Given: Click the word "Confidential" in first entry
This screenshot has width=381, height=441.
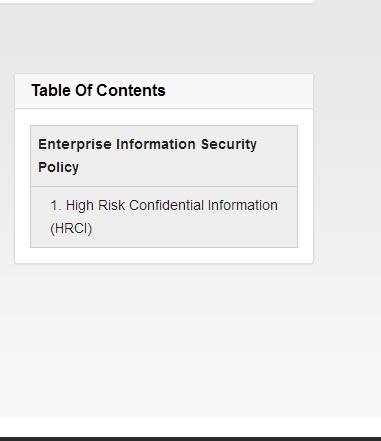Looking at the screenshot, I should (x=166, y=205).
